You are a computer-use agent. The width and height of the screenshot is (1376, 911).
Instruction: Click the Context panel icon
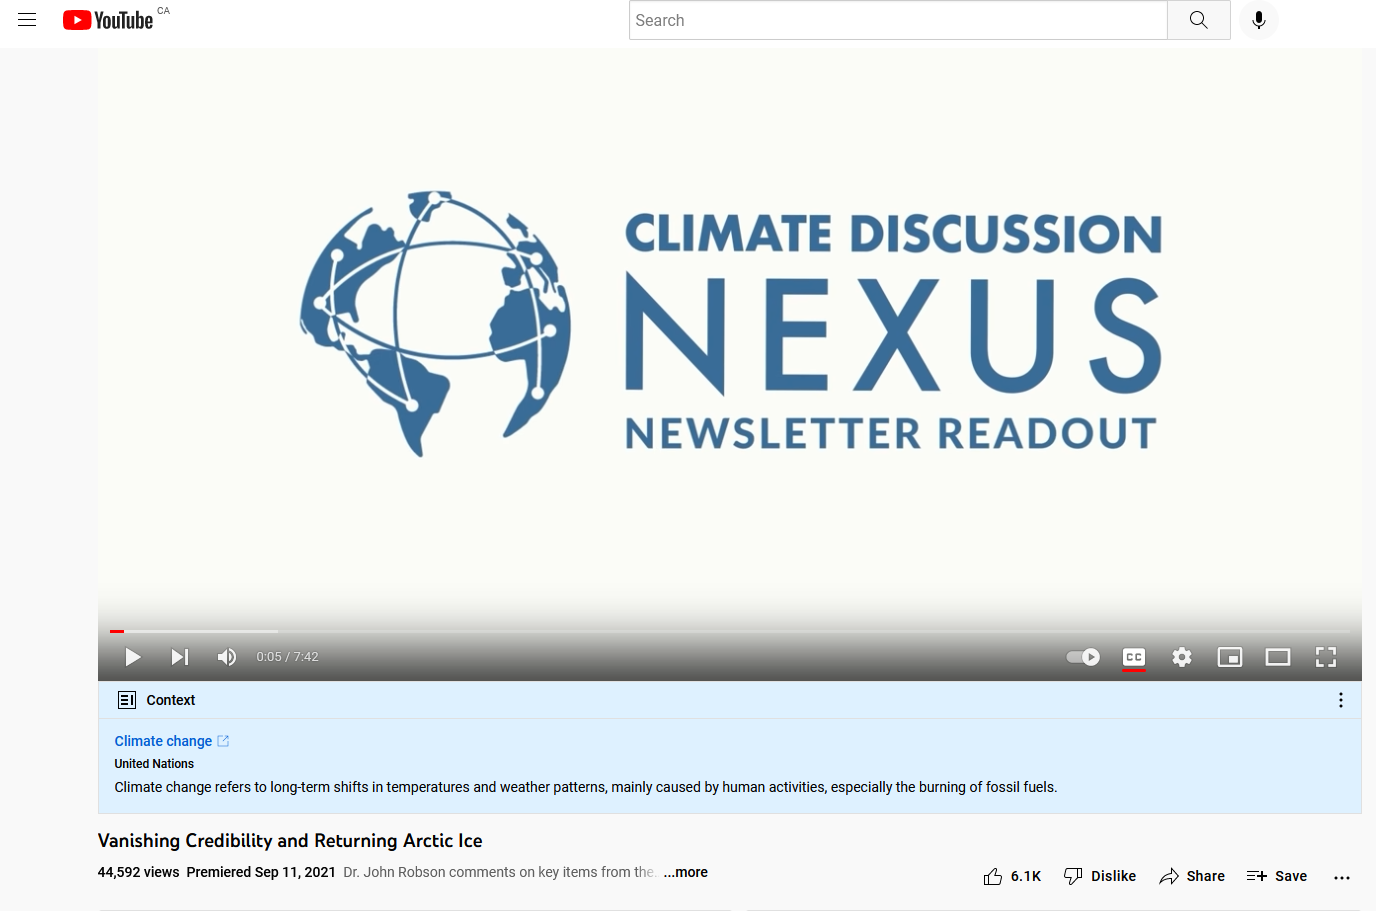tap(127, 700)
